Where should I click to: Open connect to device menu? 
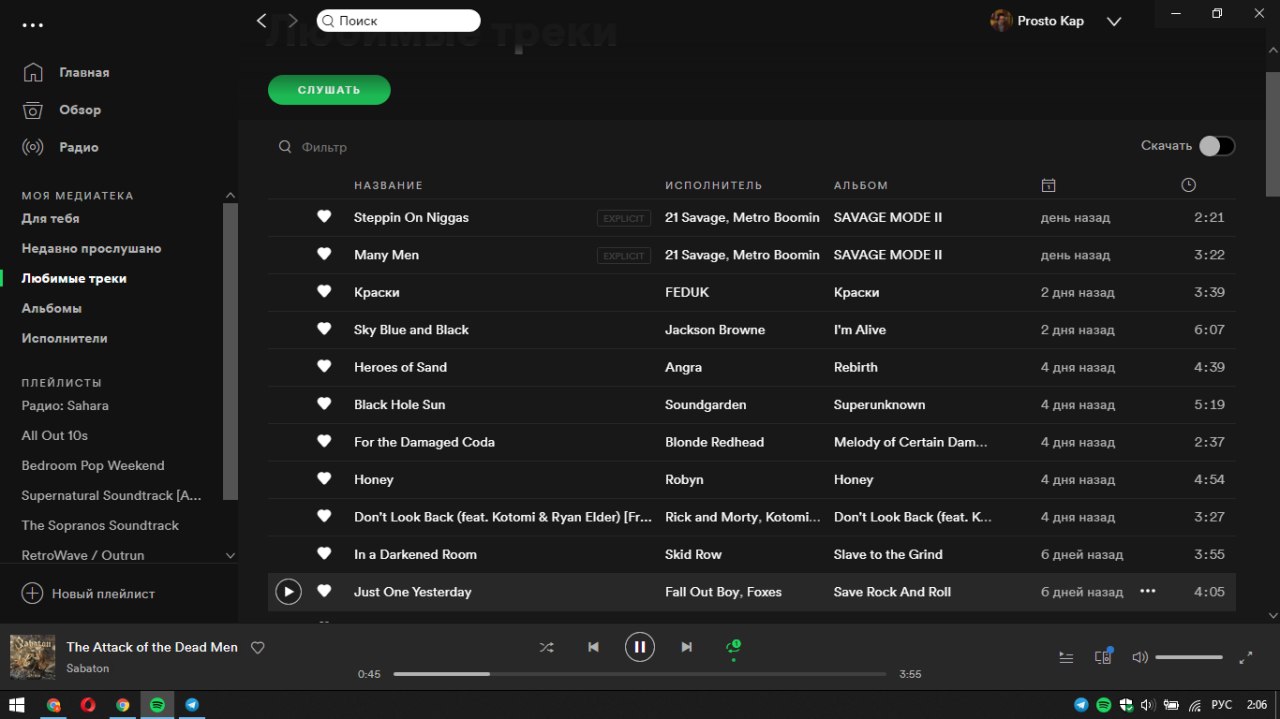(x=1104, y=656)
